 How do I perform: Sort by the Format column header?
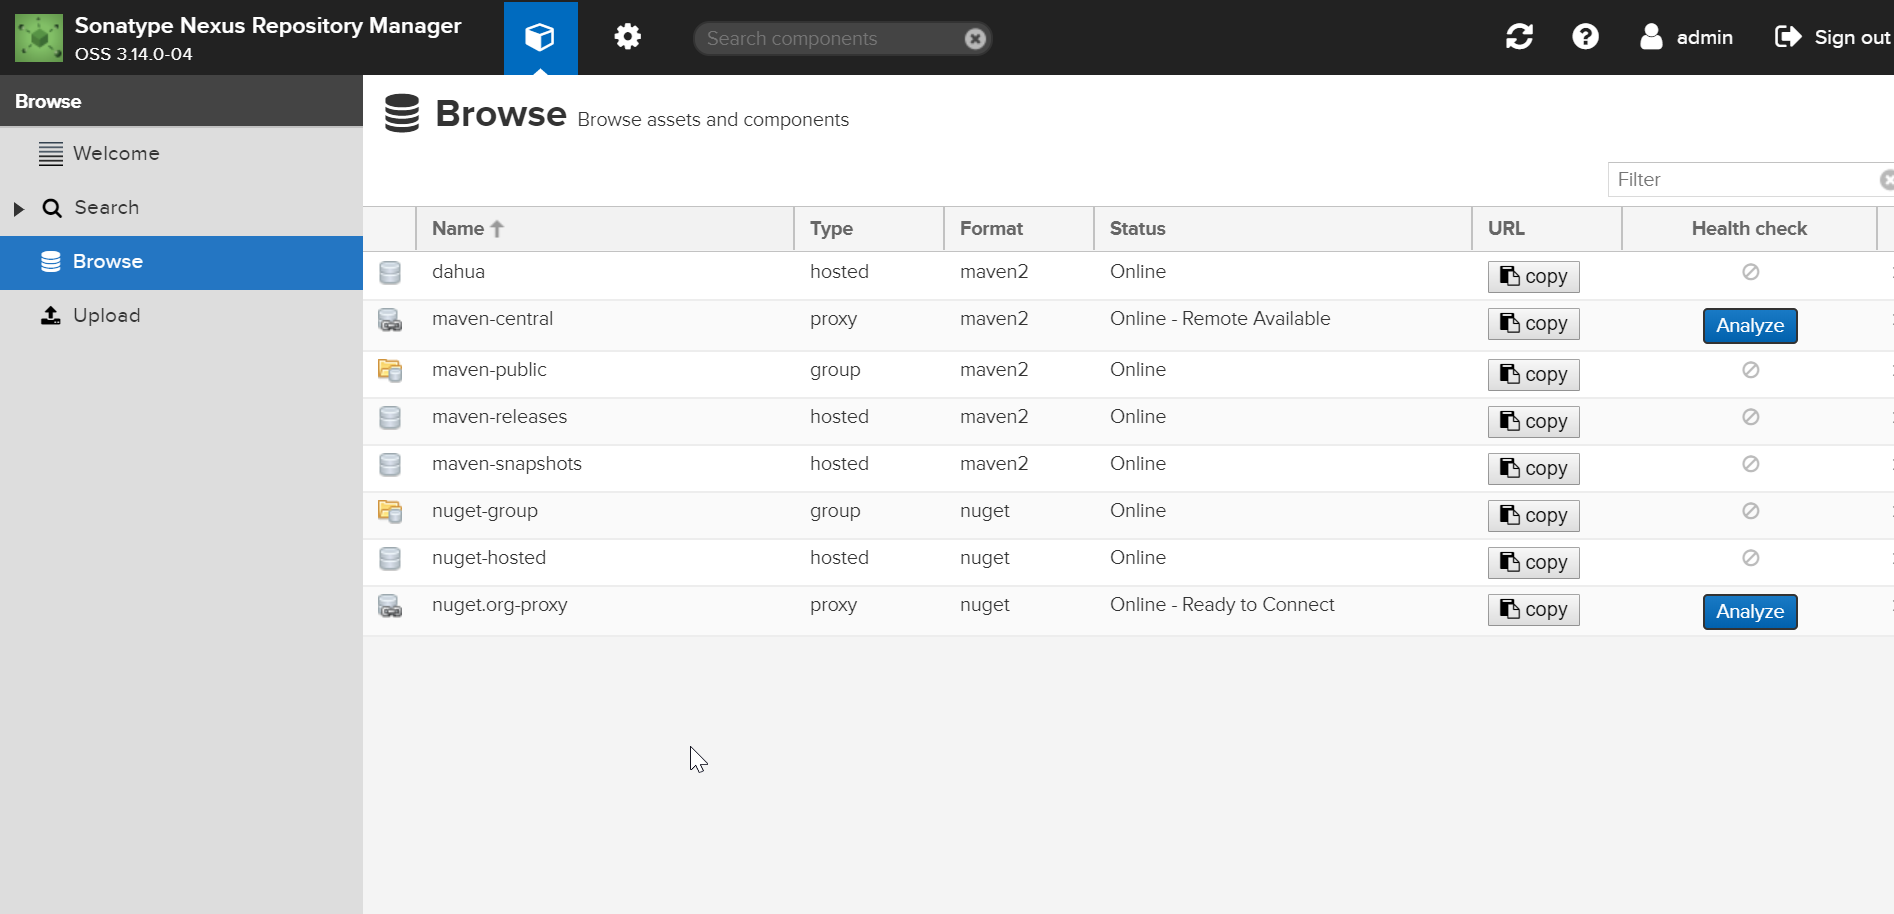[x=1019, y=229]
